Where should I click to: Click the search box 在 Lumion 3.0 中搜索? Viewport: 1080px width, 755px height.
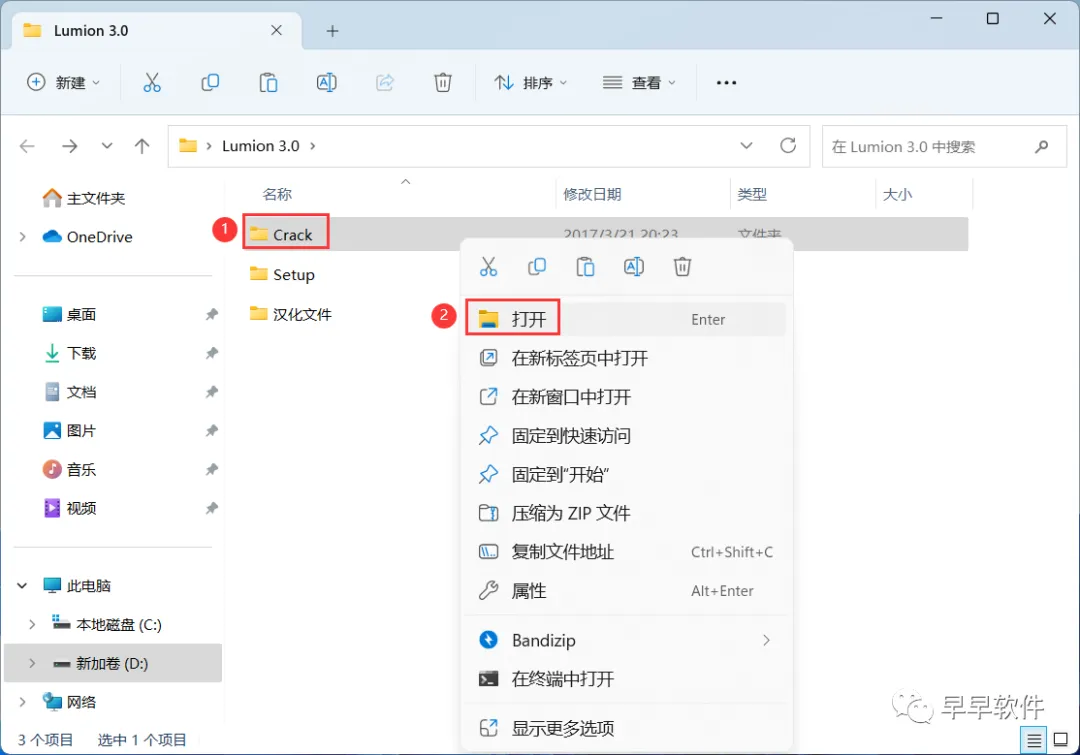tap(944, 147)
